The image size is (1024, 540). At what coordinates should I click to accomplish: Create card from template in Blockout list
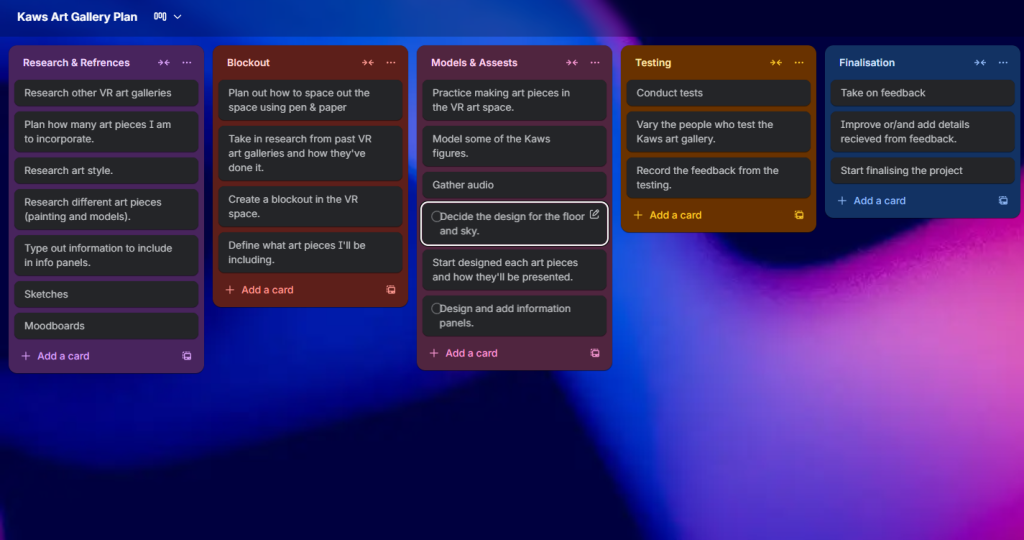(391, 290)
